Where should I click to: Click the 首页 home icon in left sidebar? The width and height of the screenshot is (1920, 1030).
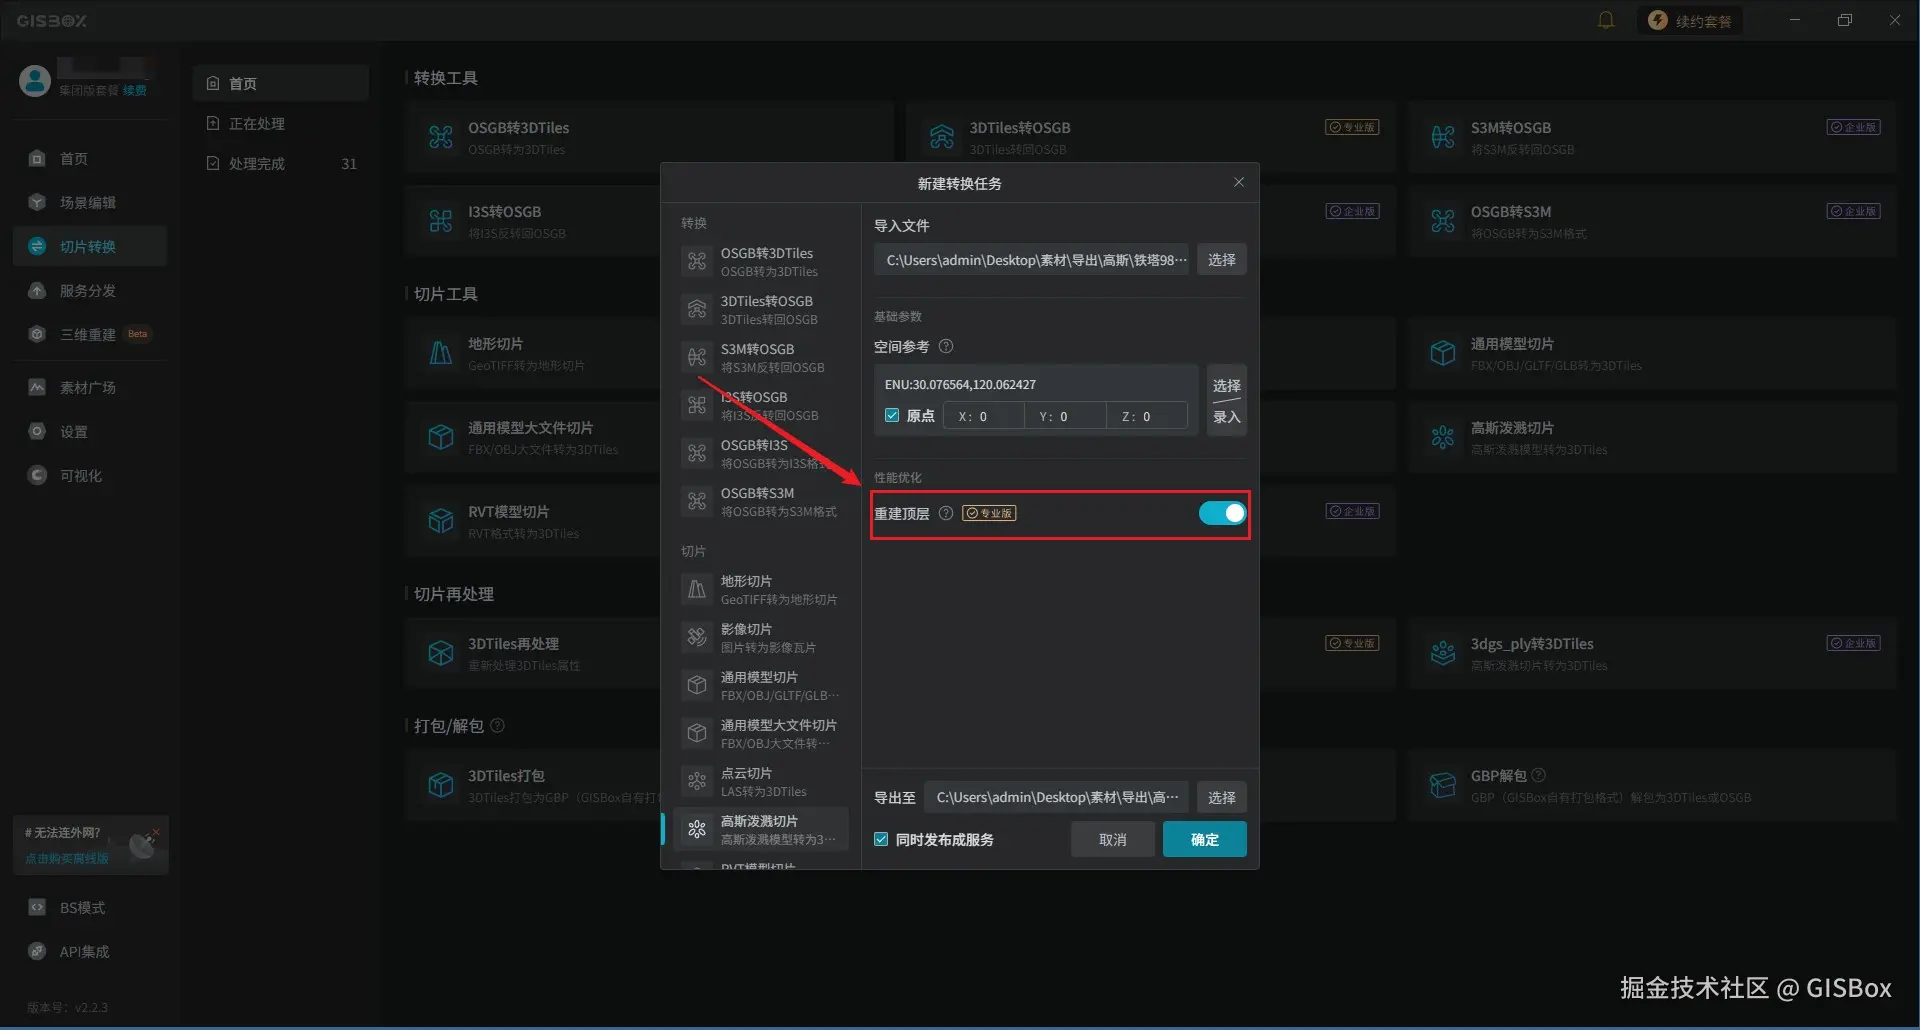point(37,158)
